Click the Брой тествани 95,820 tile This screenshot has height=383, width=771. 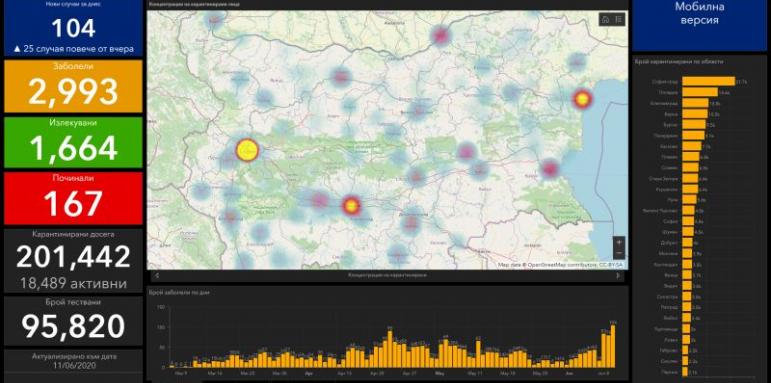tap(73, 321)
